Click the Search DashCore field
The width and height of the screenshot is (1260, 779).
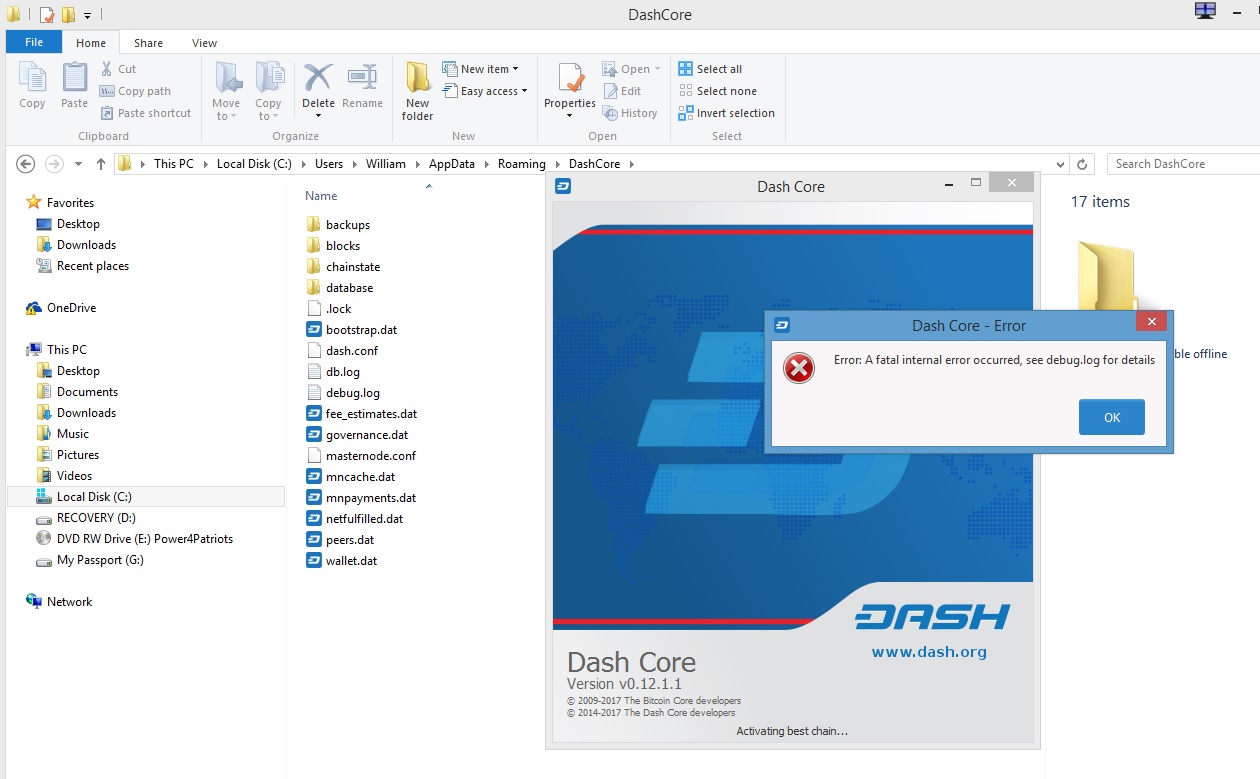1183,164
